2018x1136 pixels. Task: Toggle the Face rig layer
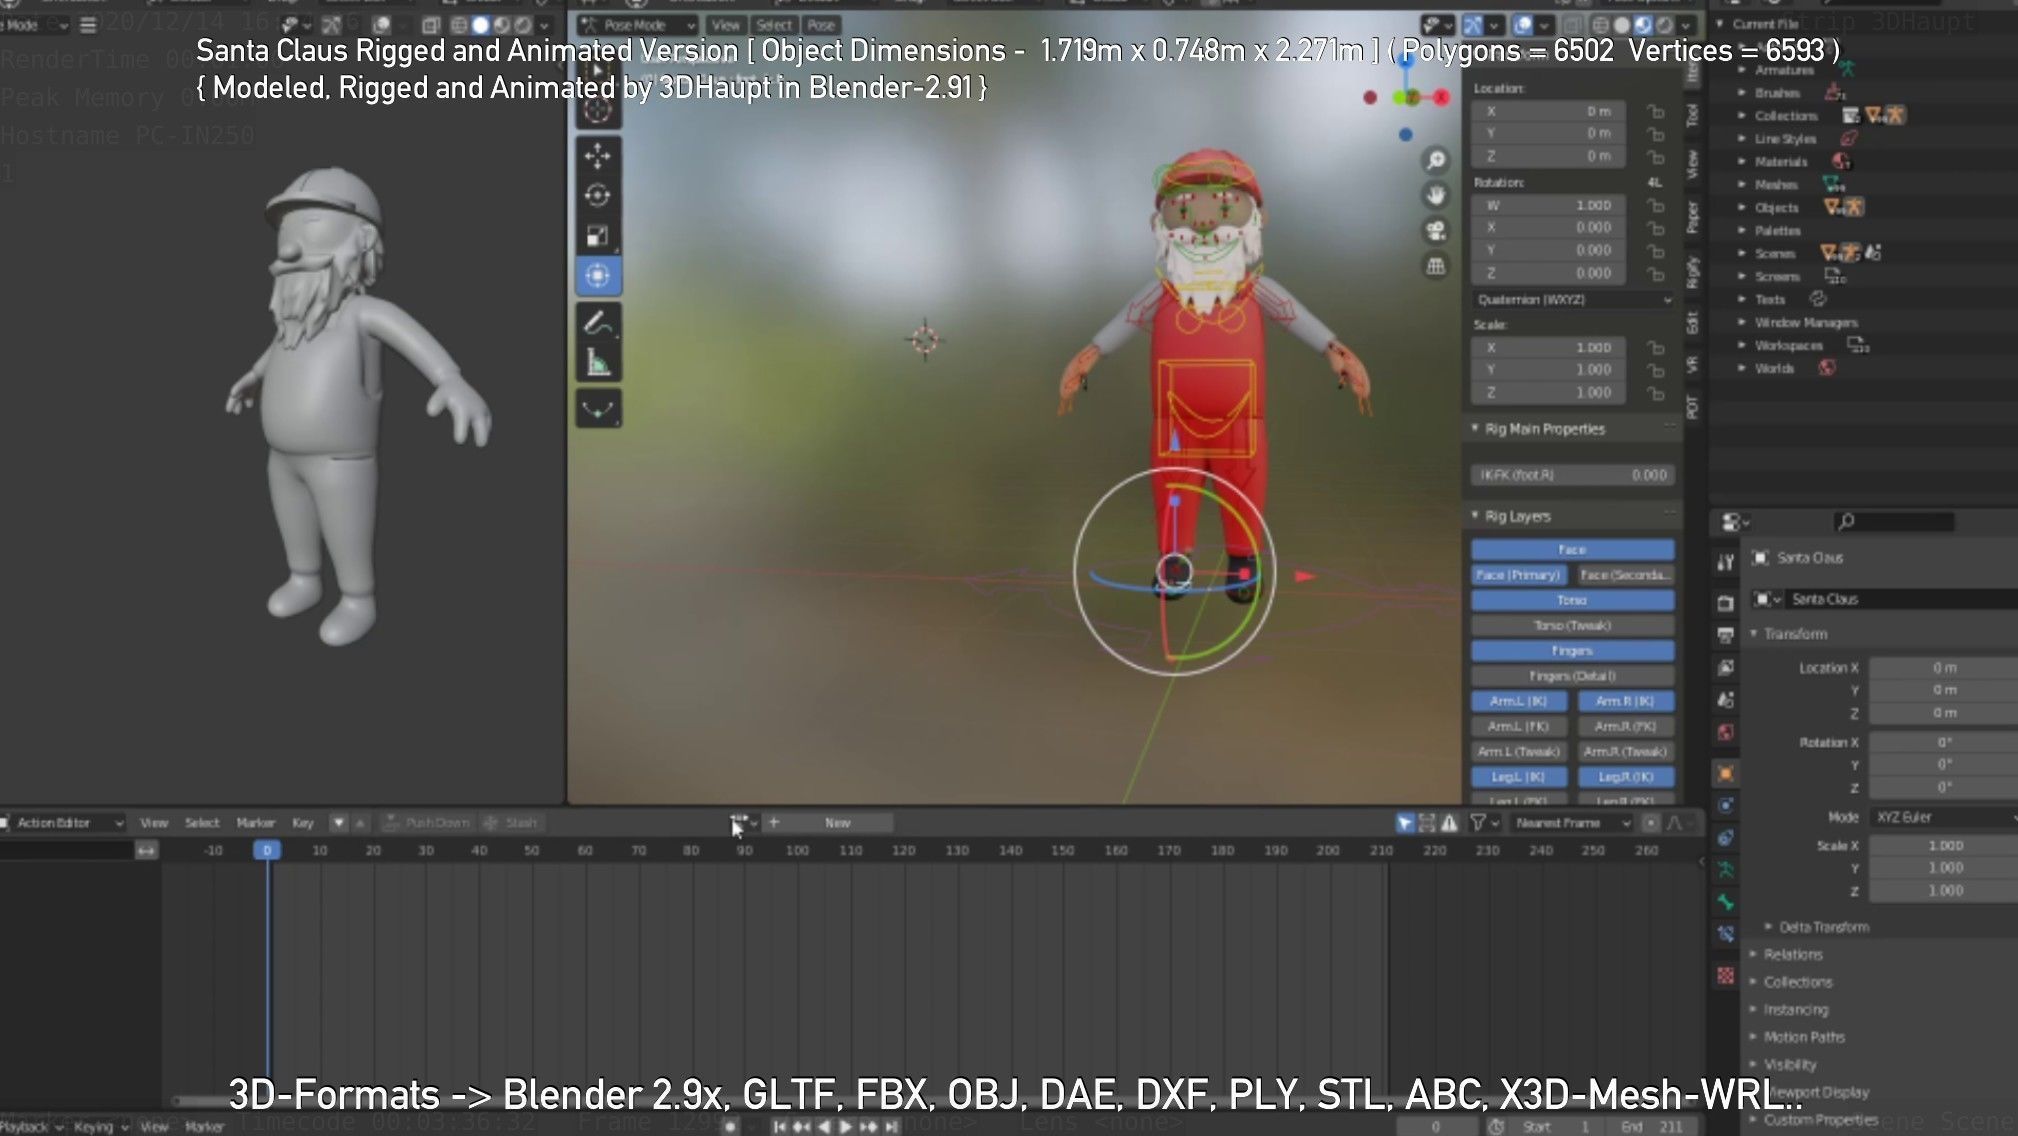click(x=1572, y=550)
